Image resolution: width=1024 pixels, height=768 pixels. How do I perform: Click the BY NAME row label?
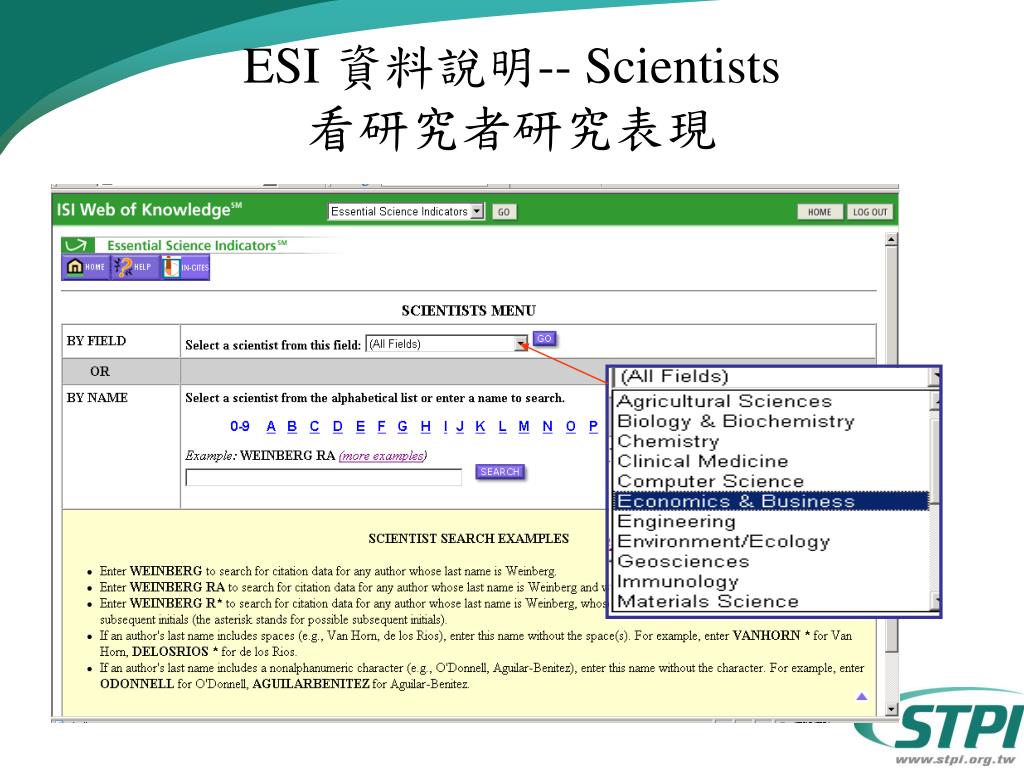(x=97, y=398)
